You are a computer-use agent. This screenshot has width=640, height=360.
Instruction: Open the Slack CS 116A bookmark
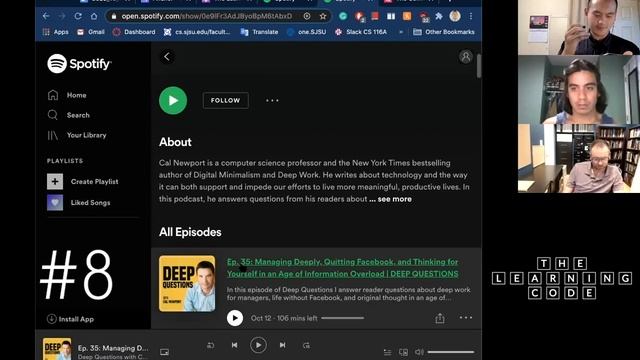point(360,32)
